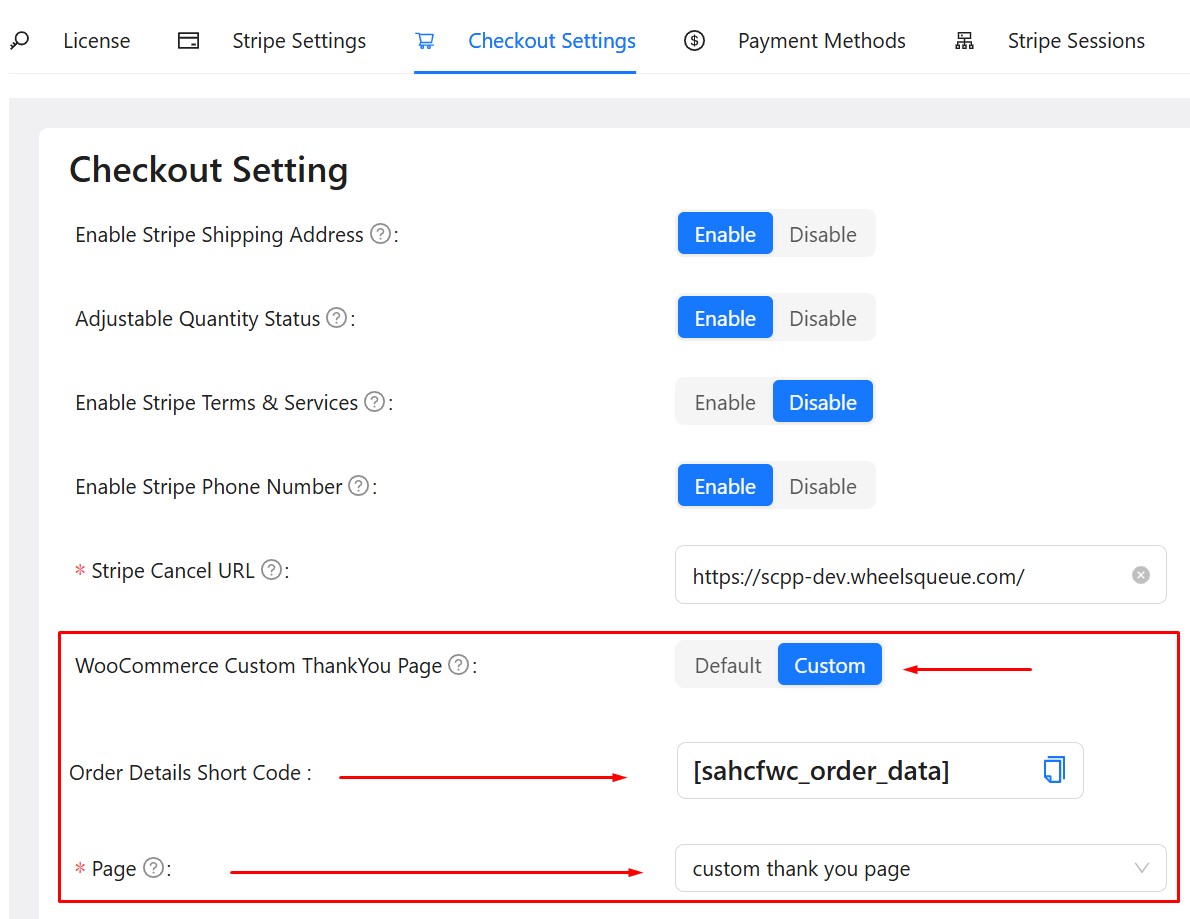
Task: Open the License tab
Action: 96,41
